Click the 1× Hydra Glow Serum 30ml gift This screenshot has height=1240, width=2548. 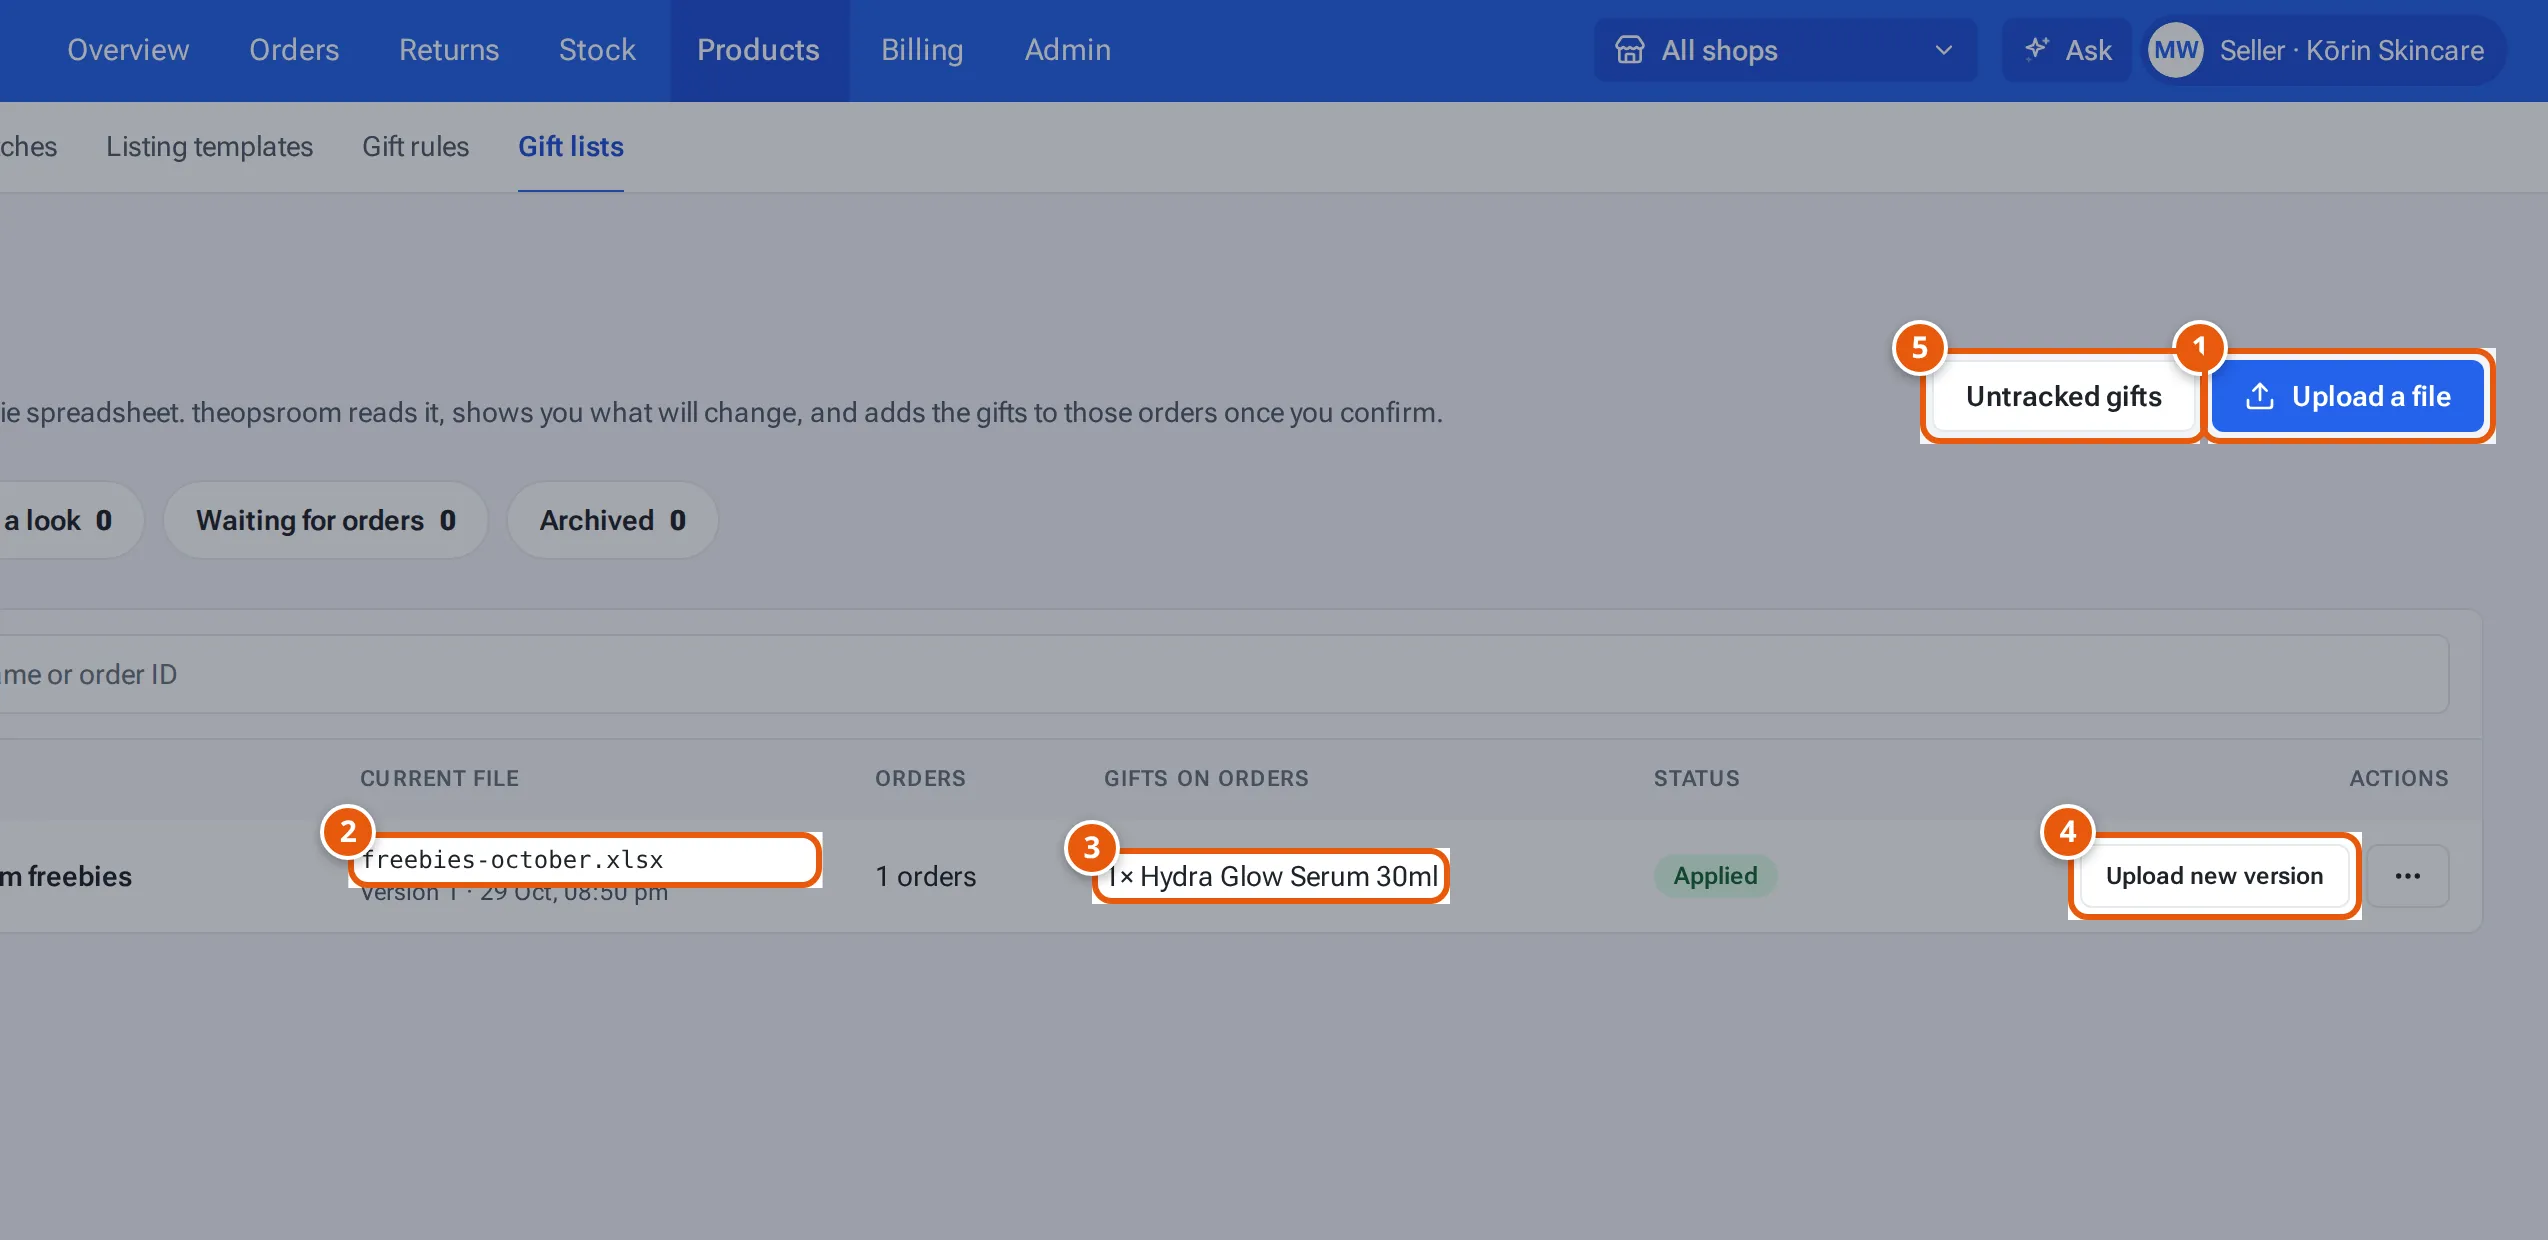click(x=1271, y=876)
